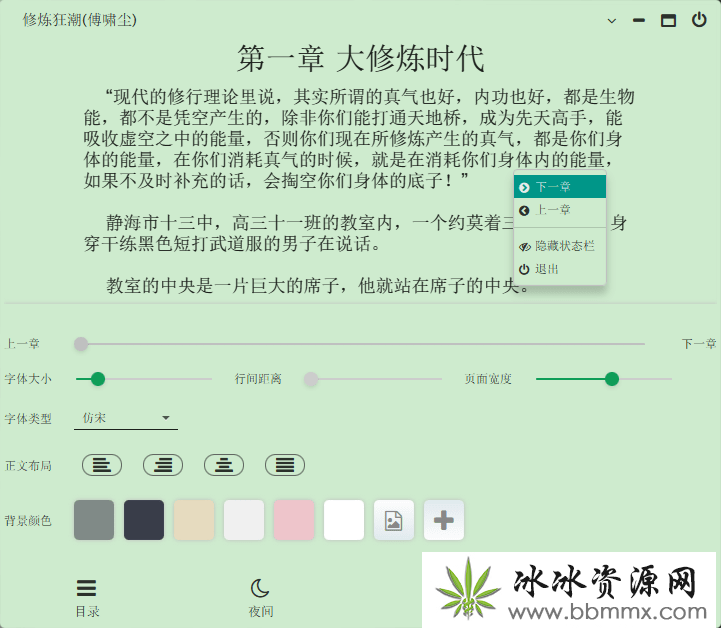Select the white background color swatch
The width and height of the screenshot is (721, 628).
344,520
